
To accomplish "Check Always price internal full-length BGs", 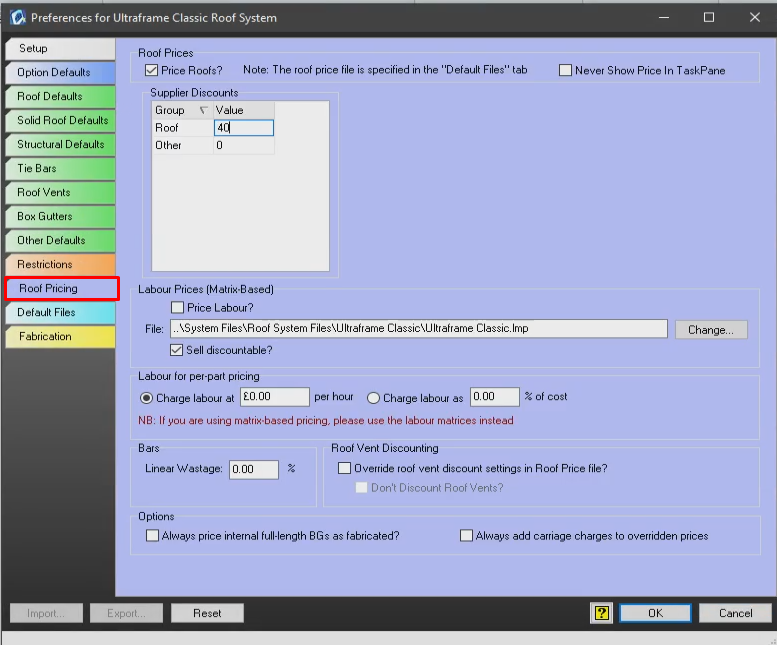I will (152, 536).
